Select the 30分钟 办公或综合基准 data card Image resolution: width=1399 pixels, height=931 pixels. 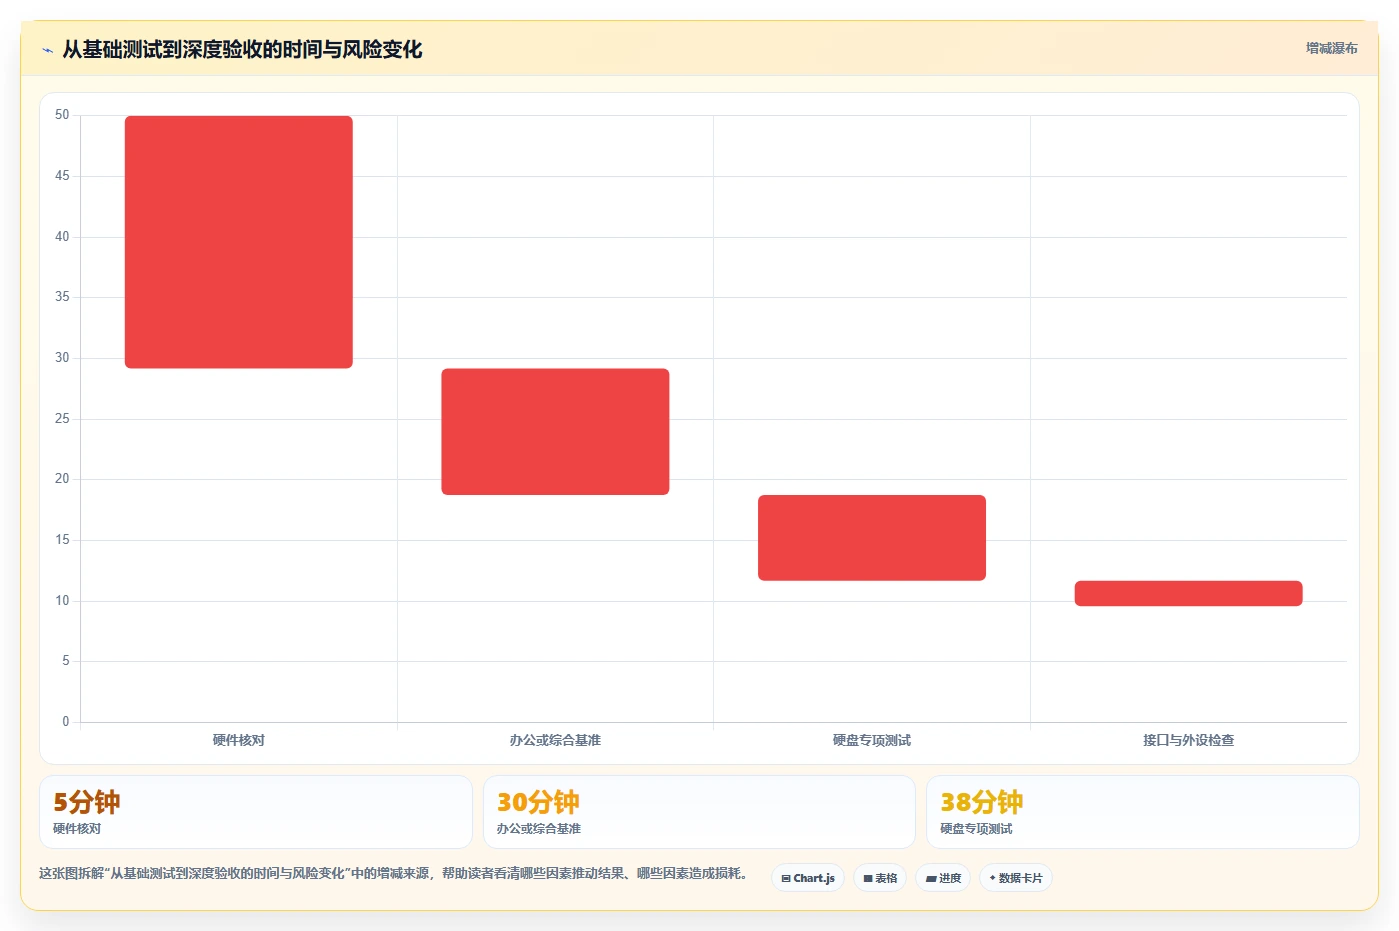[699, 812]
